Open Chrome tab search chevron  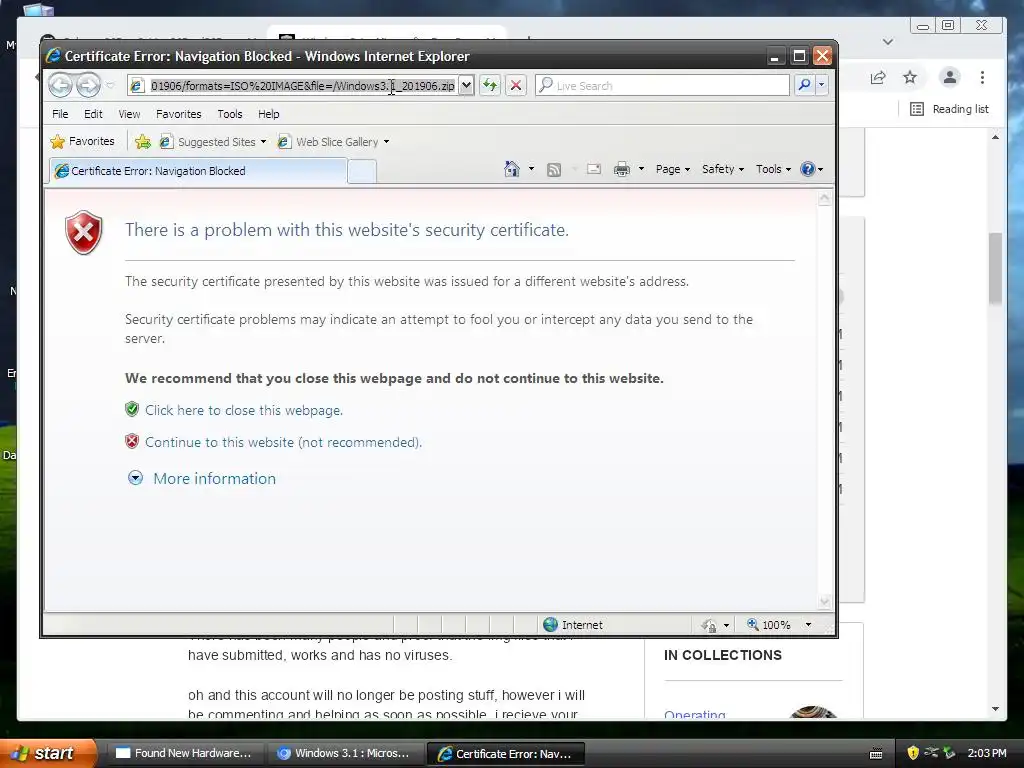coord(888,42)
